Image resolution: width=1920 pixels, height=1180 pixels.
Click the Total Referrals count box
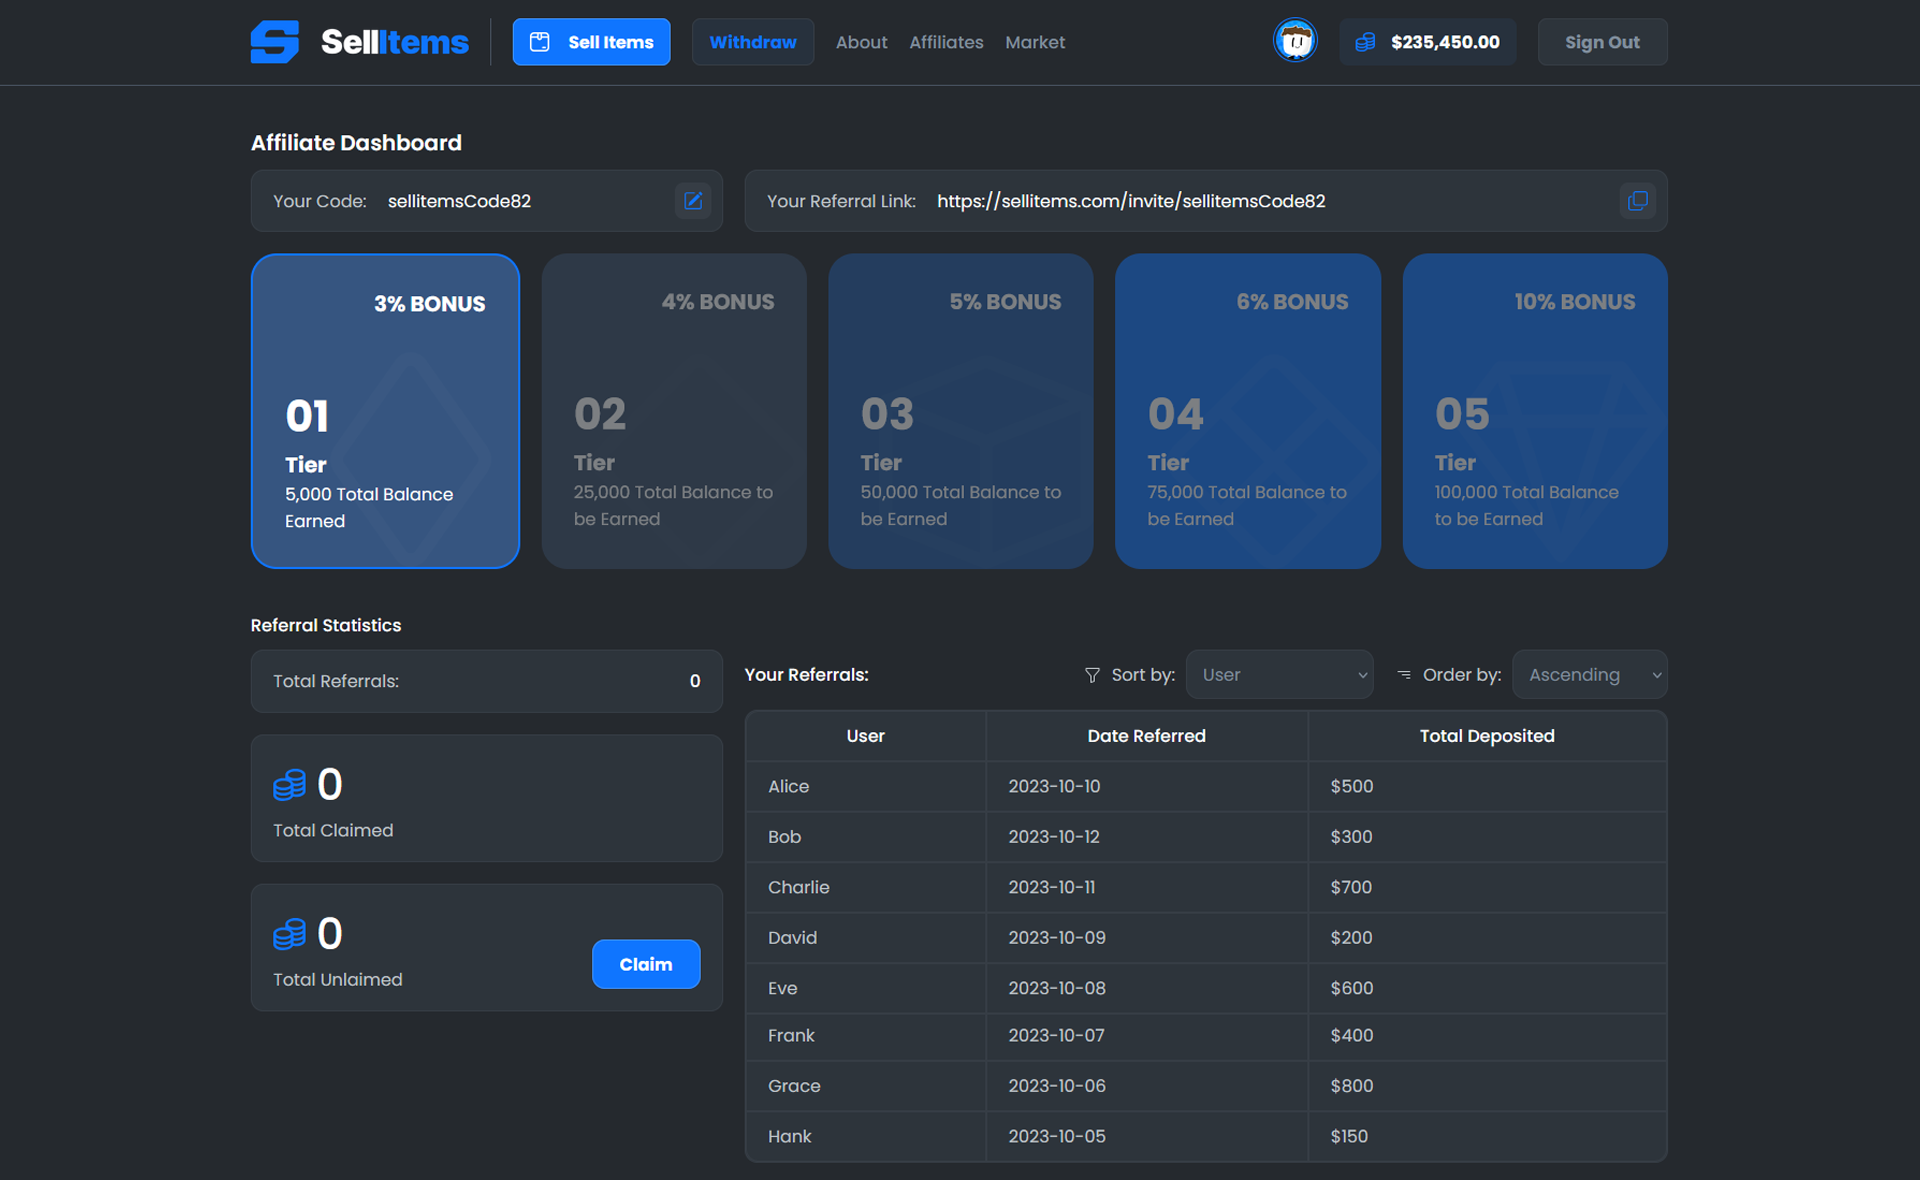pos(486,681)
